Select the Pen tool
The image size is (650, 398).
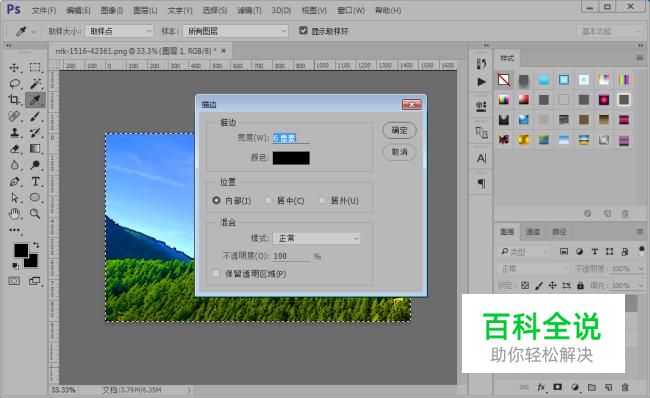(14, 182)
